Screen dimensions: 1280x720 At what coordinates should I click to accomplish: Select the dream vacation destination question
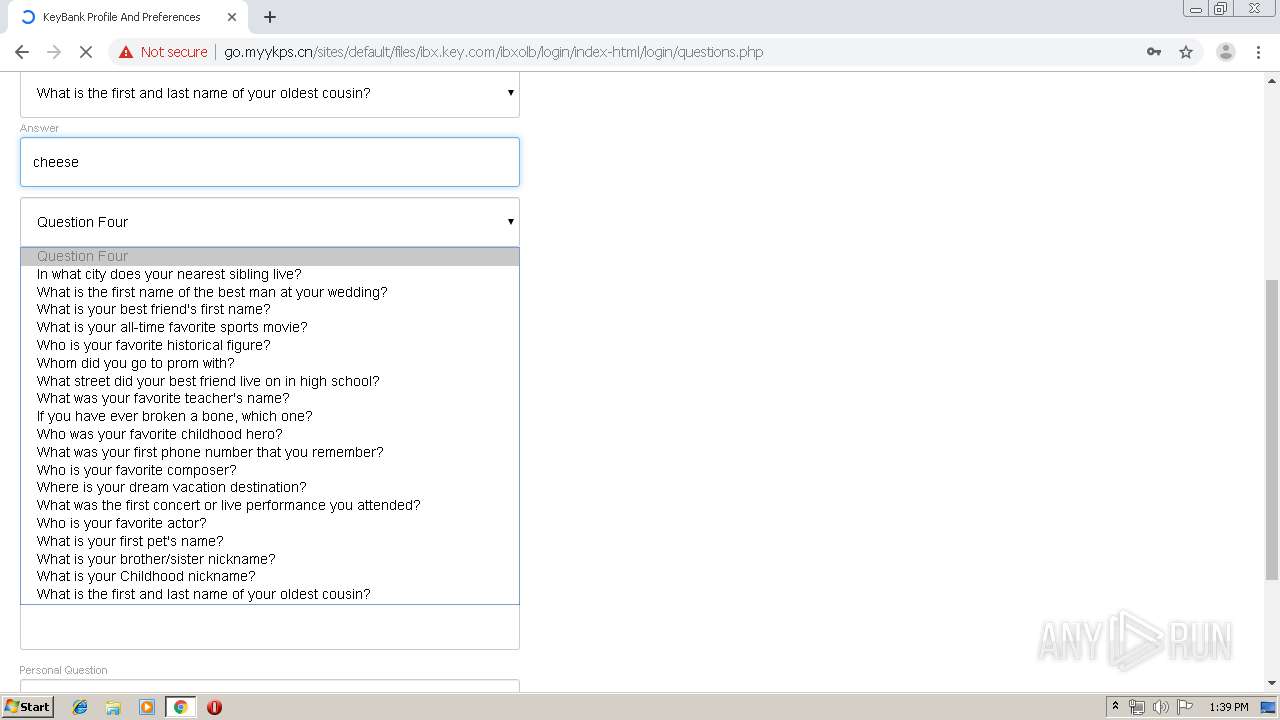point(270,487)
